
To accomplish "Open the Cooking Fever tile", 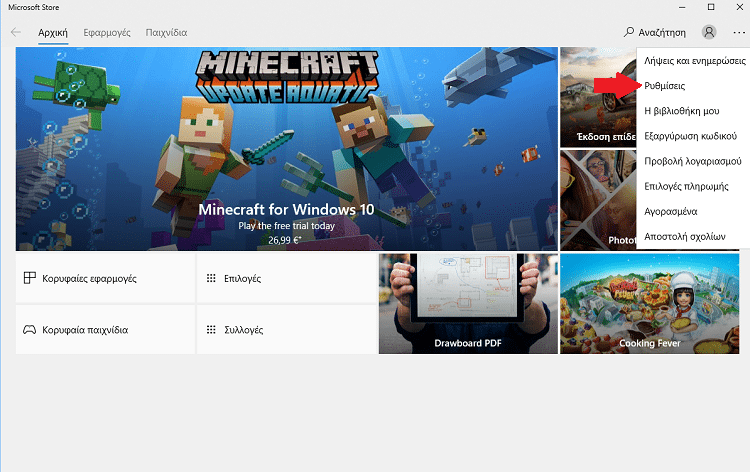I will (649, 304).
